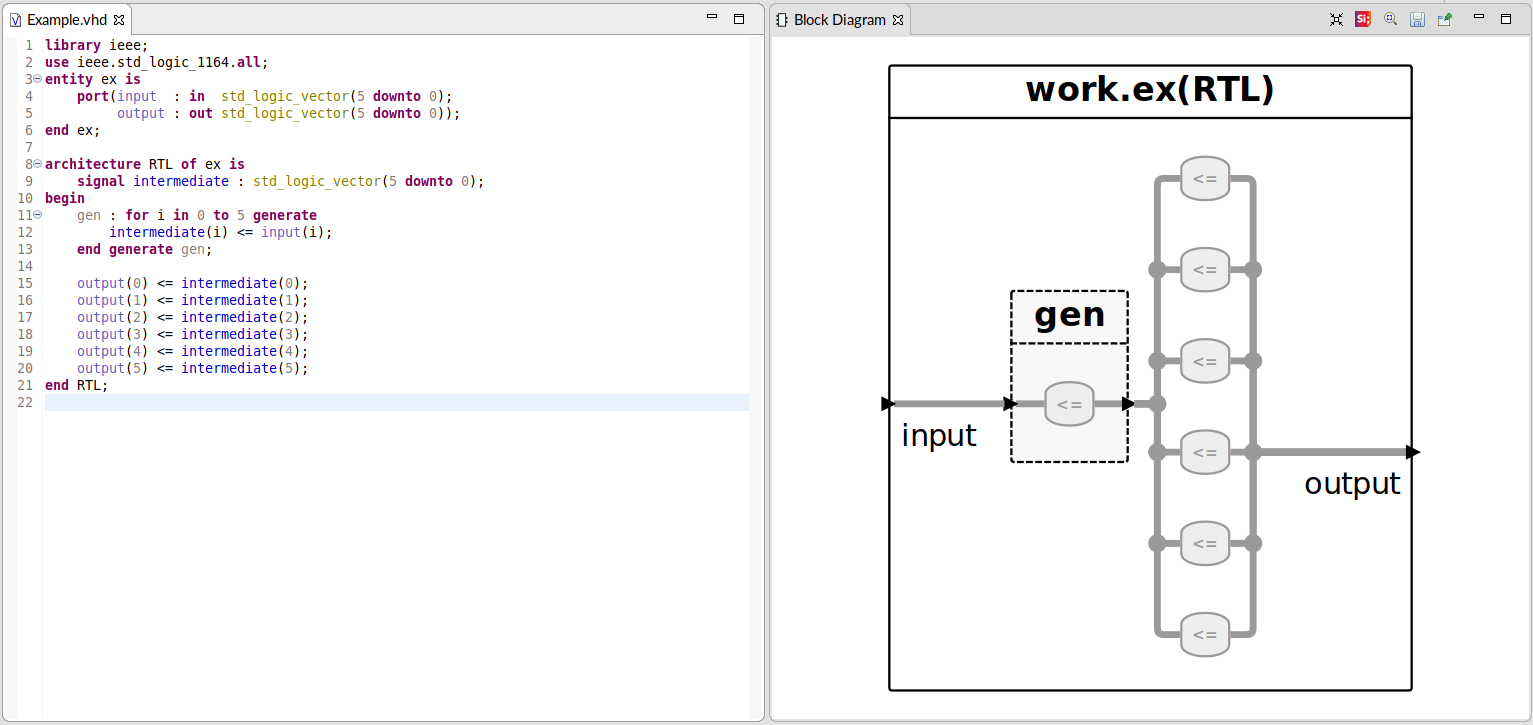Close the Example.vhd editor tab
The height and width of the screenshot is (725, 1533).
[x=119, y=20]
